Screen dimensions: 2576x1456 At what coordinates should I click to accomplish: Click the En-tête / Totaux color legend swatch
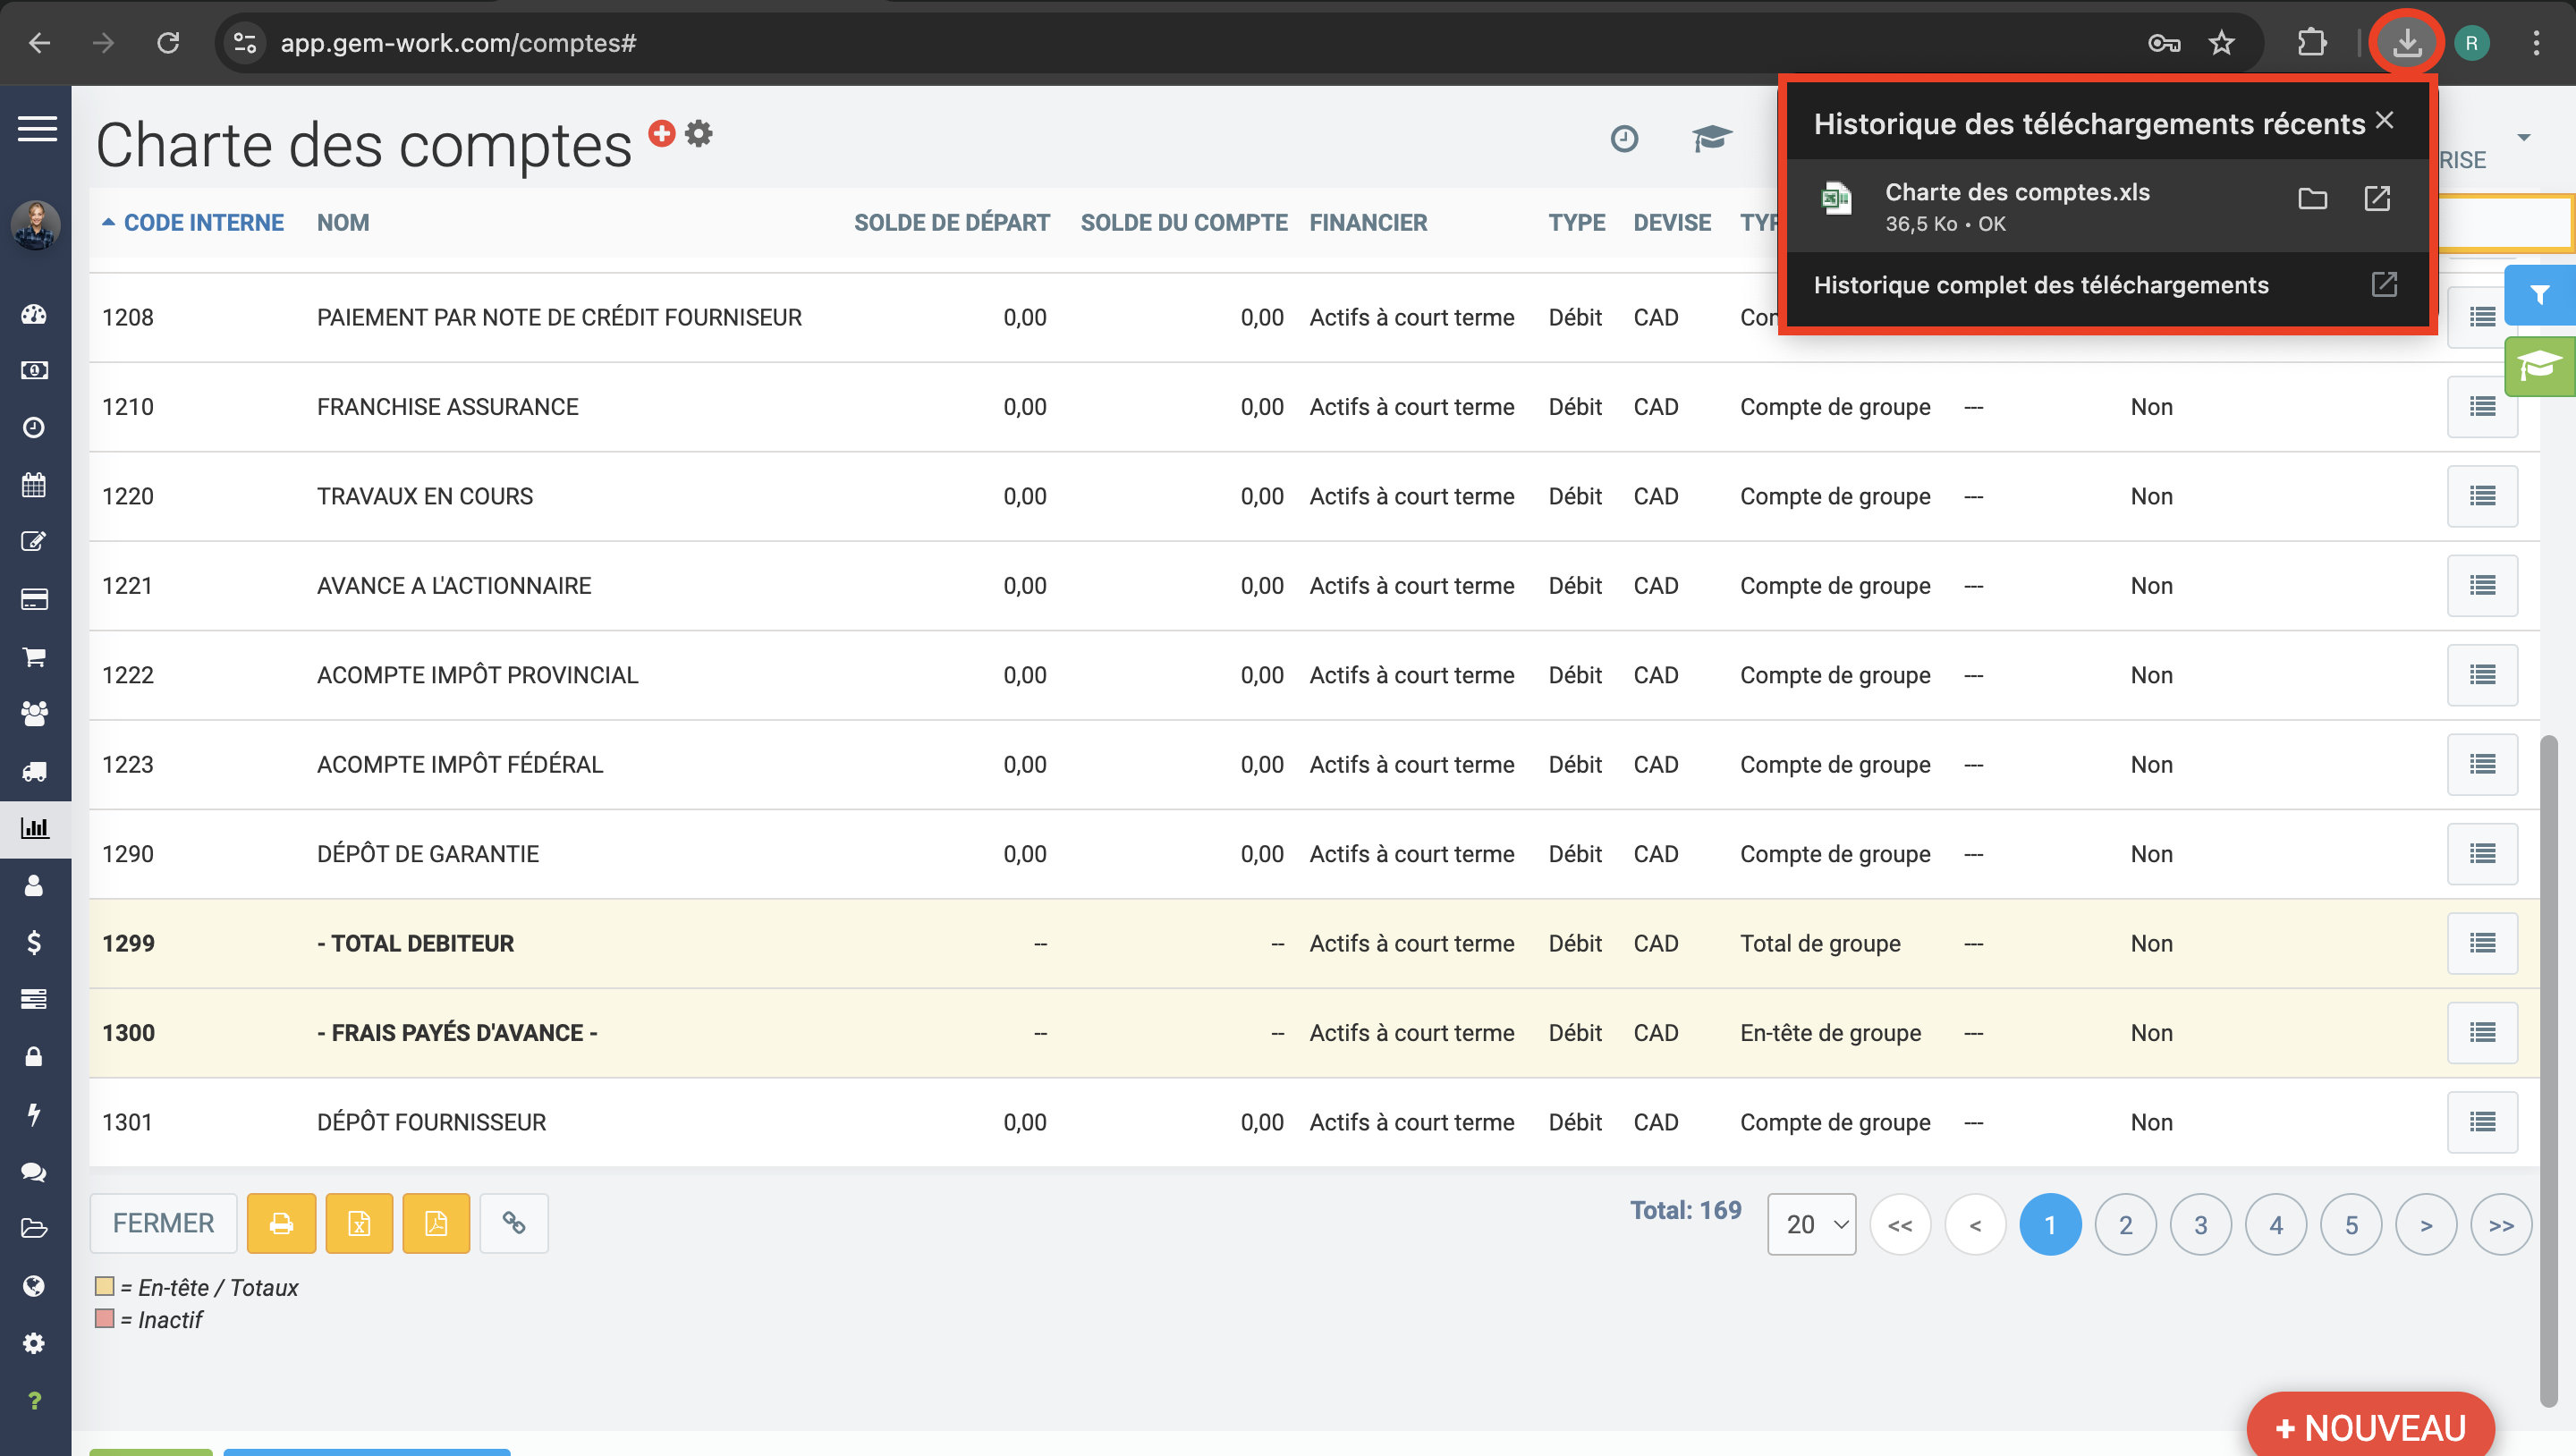(x=105, y=1286)
